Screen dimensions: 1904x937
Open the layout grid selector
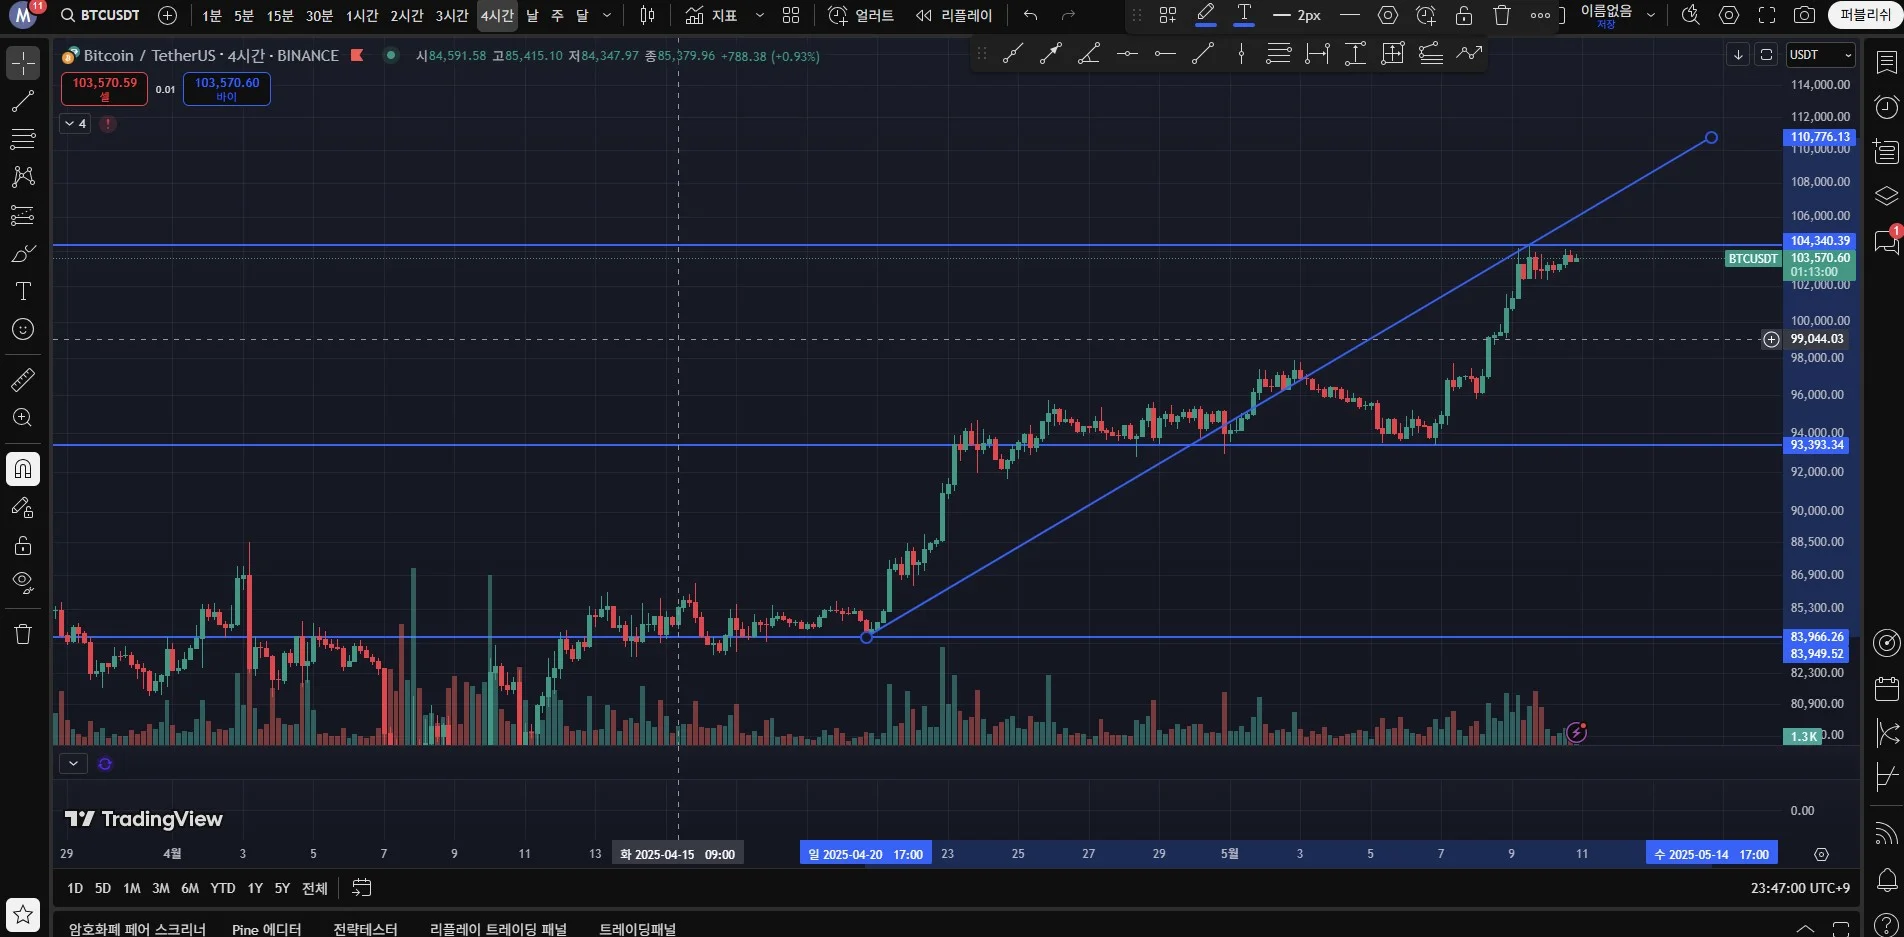click(791, 15)
